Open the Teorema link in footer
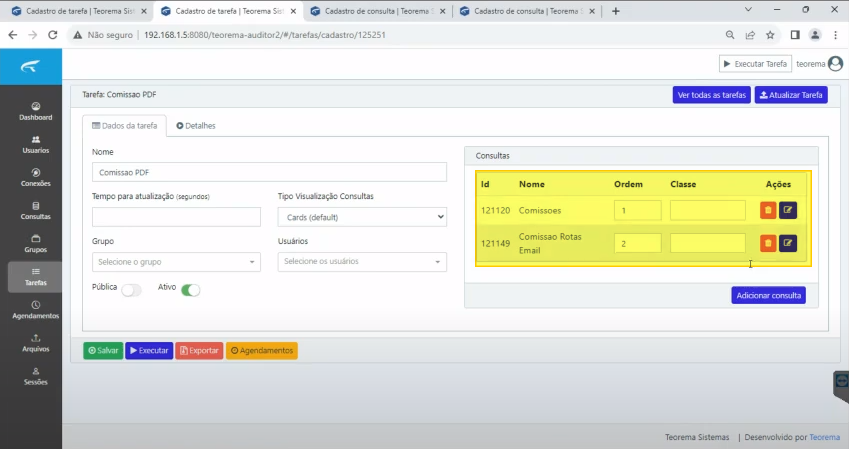849x449 pixels. click(x=825, y=437)
